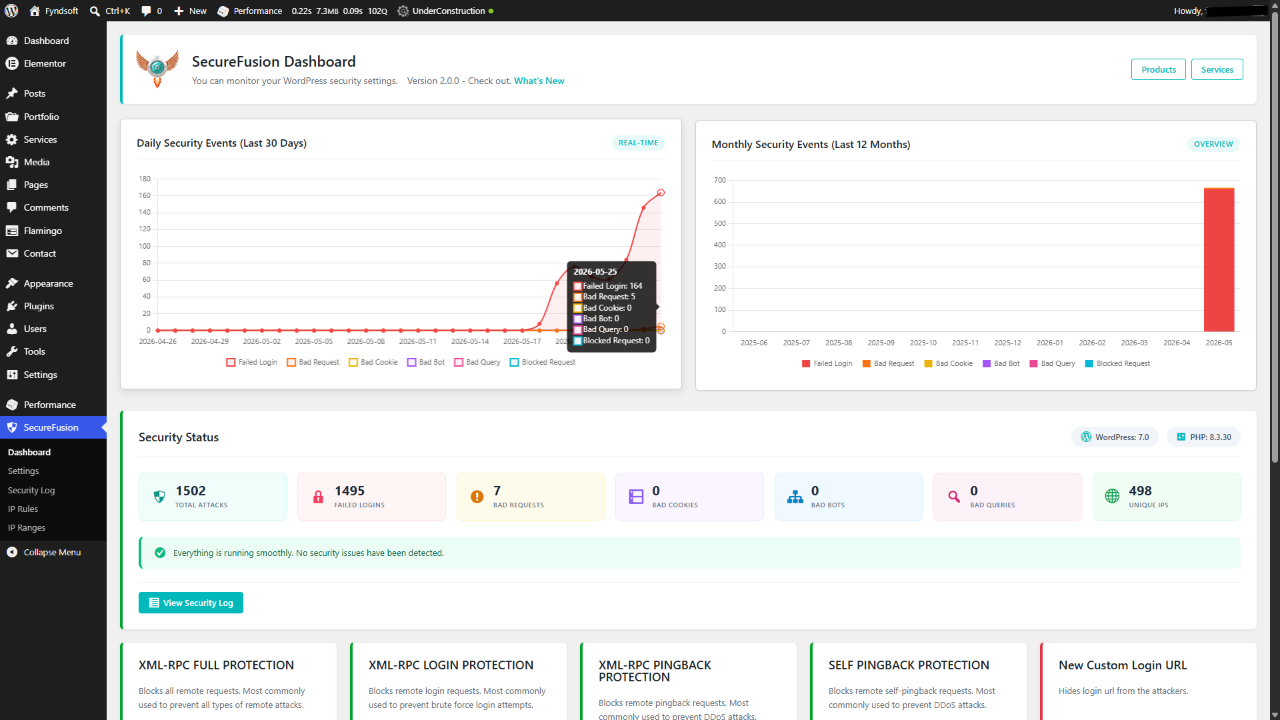Click the UnderConstruction gear icon
Screen dimensions: 1280x720
click(402, 11)
